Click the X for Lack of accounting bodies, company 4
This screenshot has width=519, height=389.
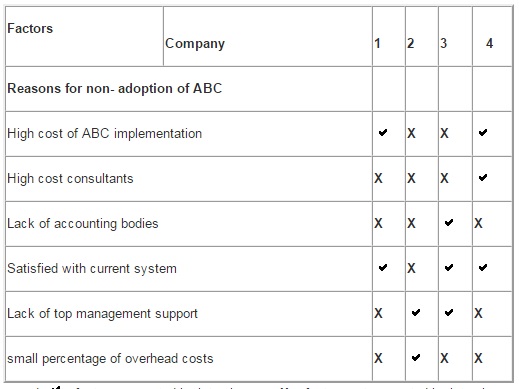[x=478, y=223]
